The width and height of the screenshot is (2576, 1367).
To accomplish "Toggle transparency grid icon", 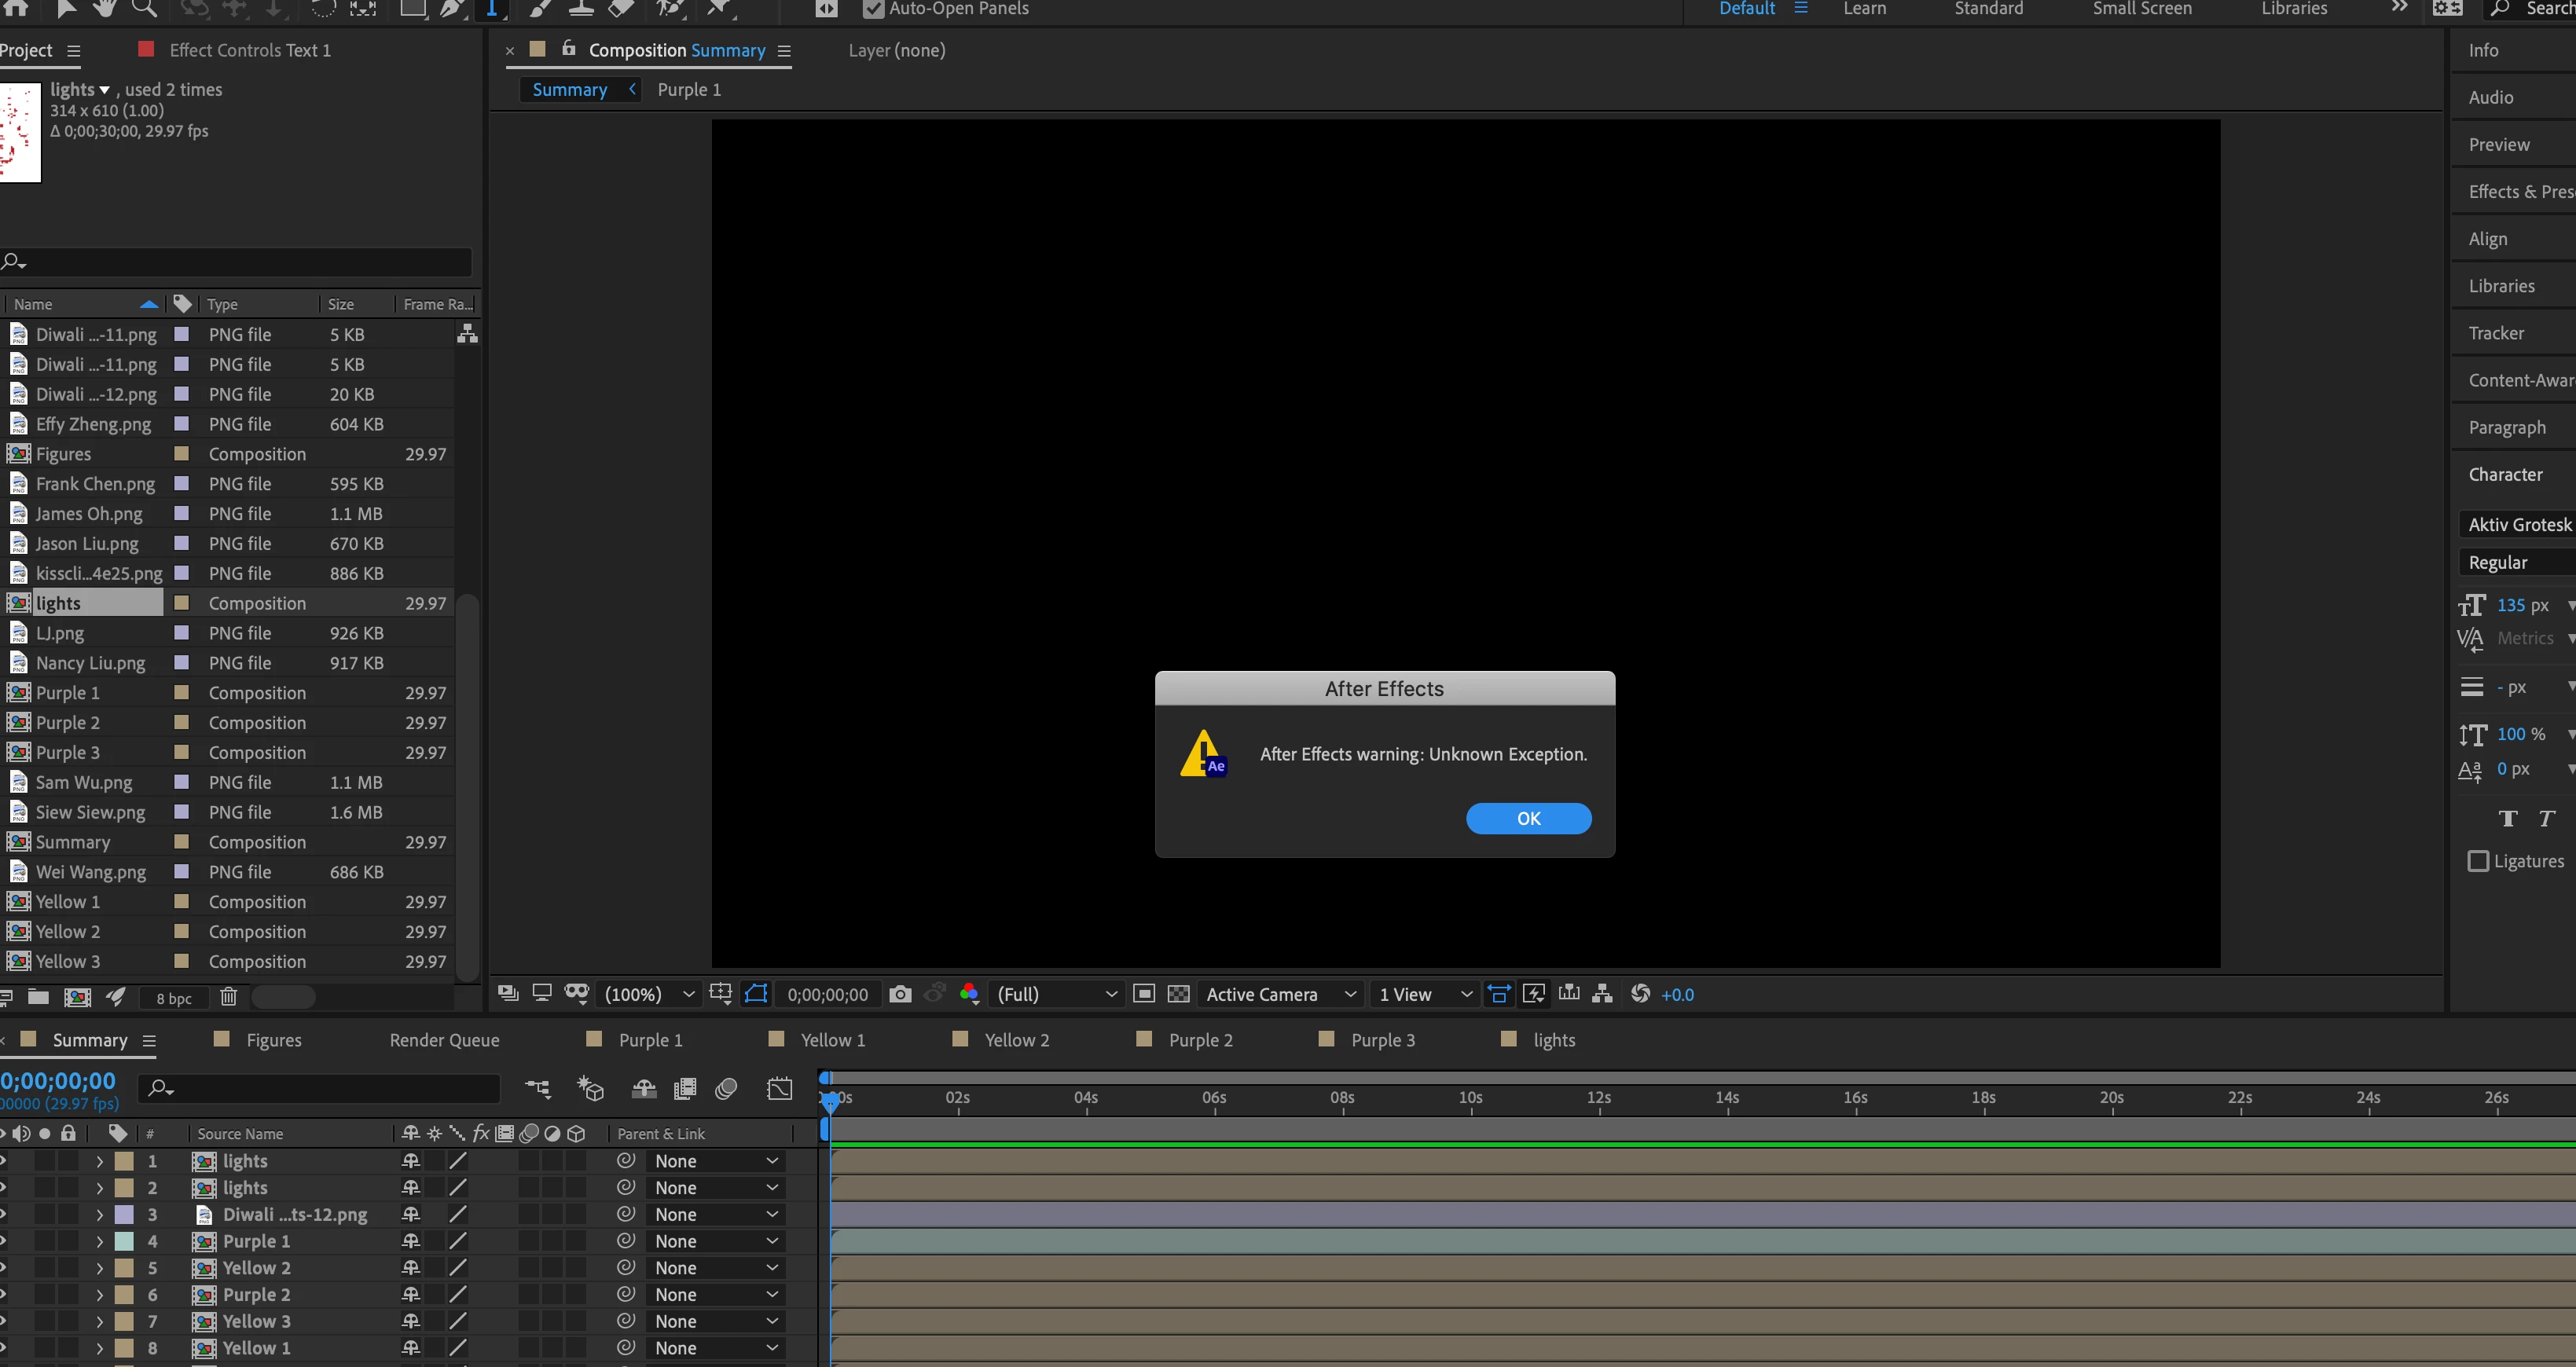I will [x=1179, y=994].
